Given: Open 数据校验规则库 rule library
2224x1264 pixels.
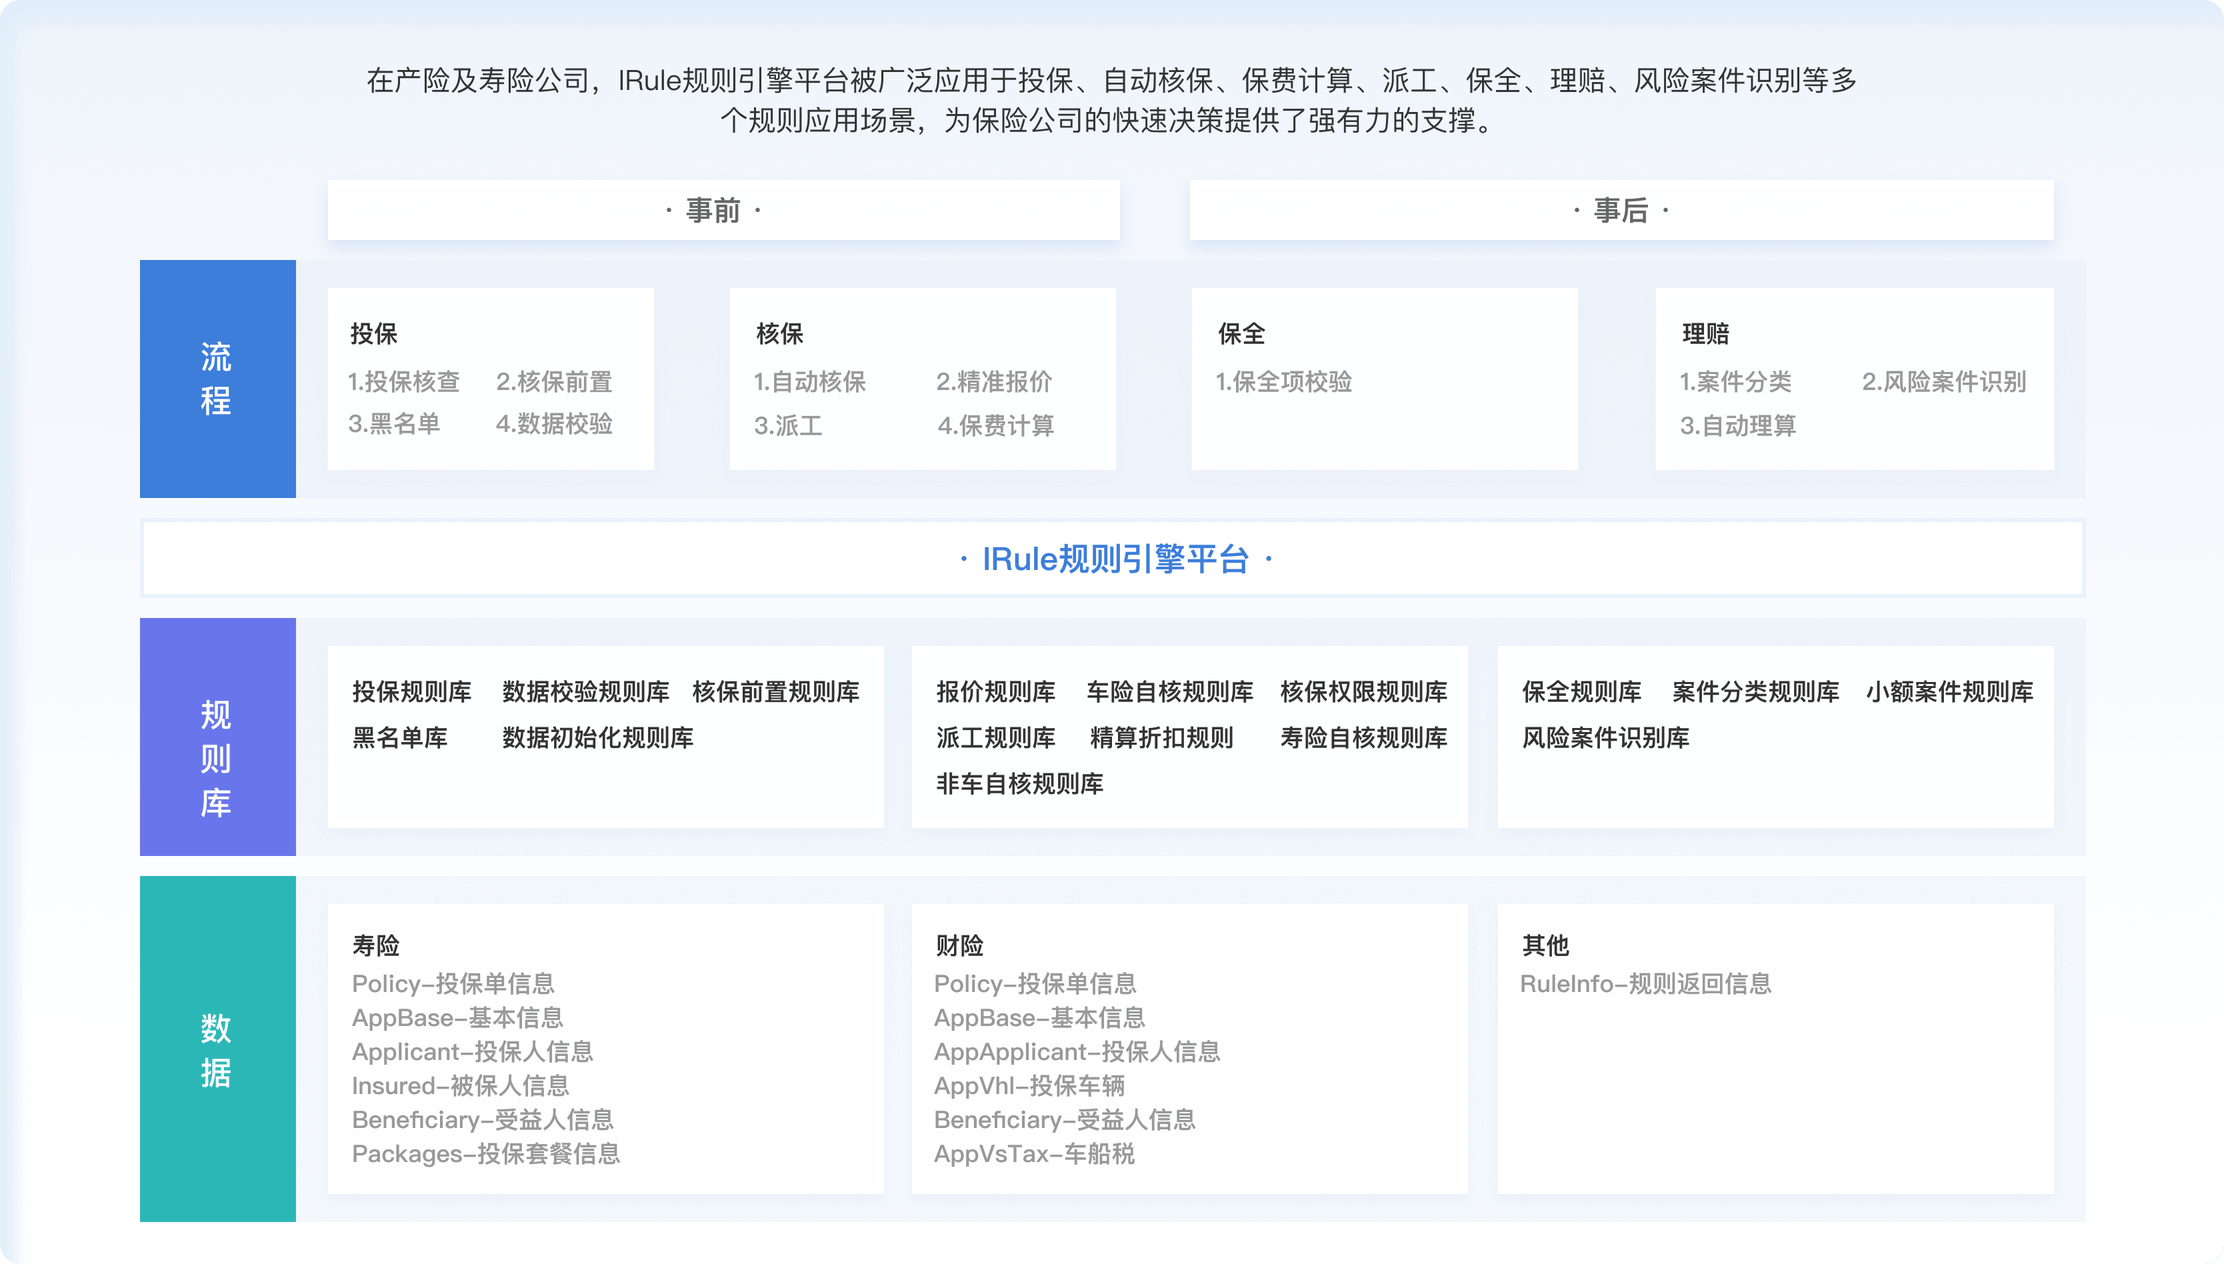Looking at the screenshot, I should click(585, 692).
